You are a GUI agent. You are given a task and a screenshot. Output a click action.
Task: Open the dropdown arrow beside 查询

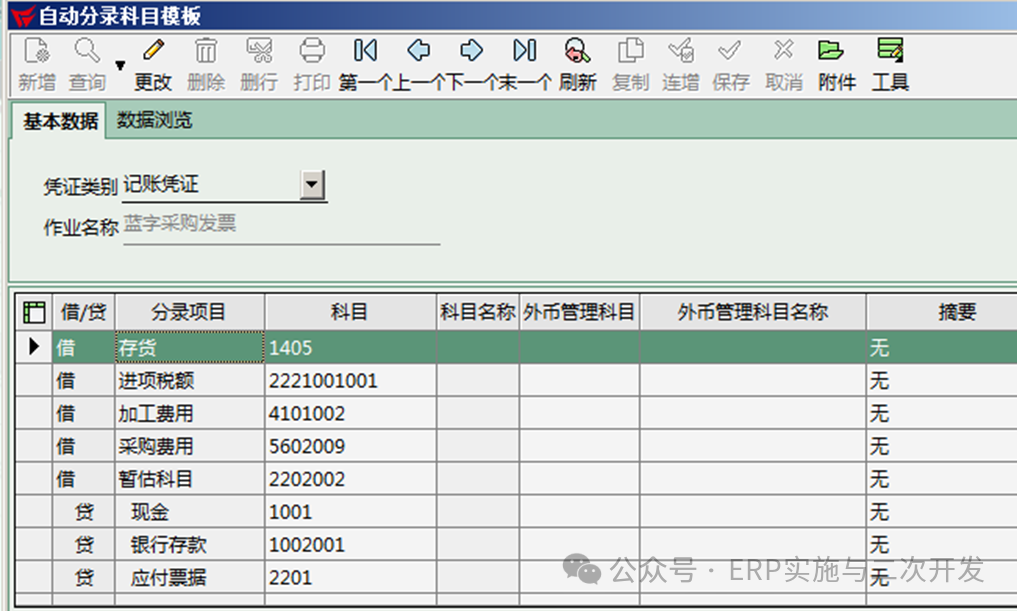click(120, 65)
